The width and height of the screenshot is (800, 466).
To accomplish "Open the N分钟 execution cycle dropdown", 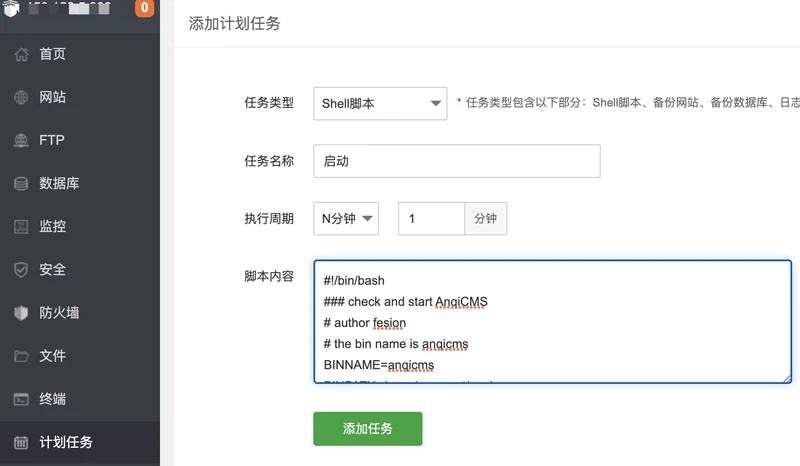I will (345, 218).
